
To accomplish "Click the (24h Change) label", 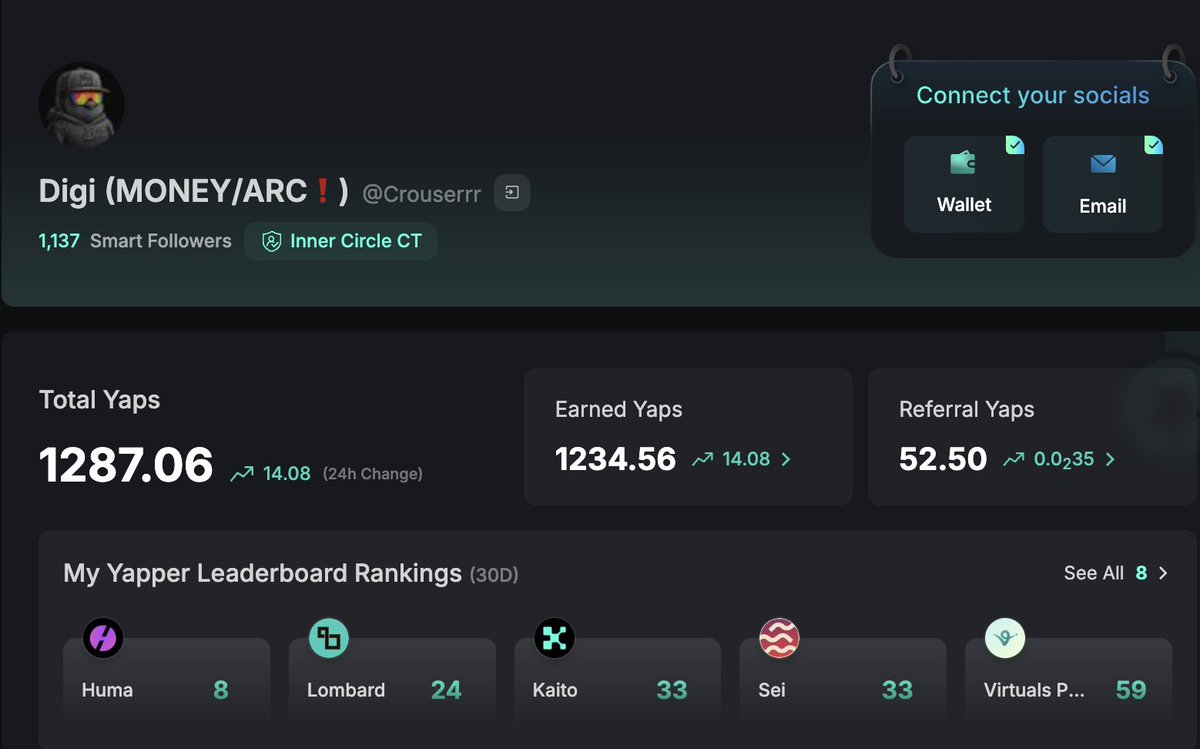I will (x=372, y=474).
